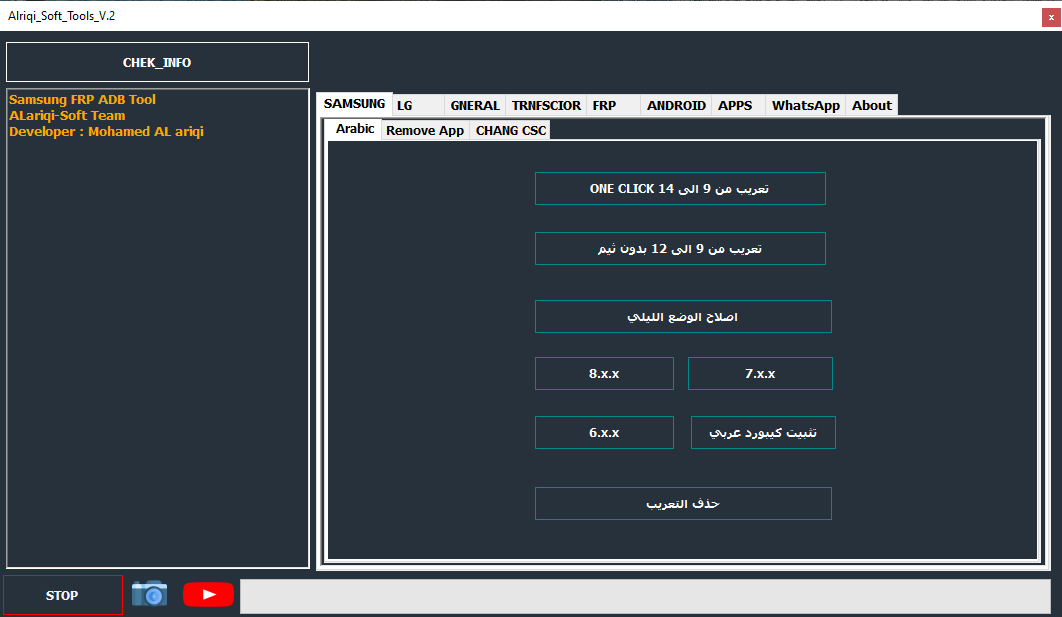This screenshot has height=617, width=1062.
Task: Click the camera screenshot icon
Action: click(149, 594)
